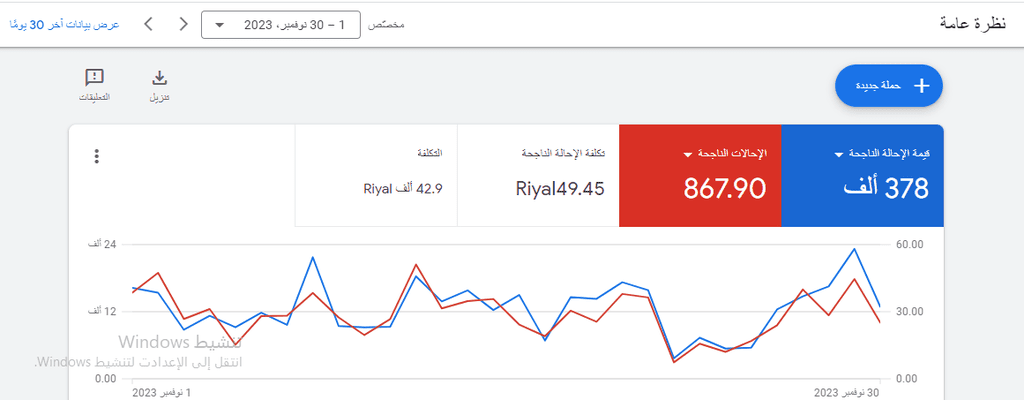Click the نظرة عامة page title

click(973, 24)
